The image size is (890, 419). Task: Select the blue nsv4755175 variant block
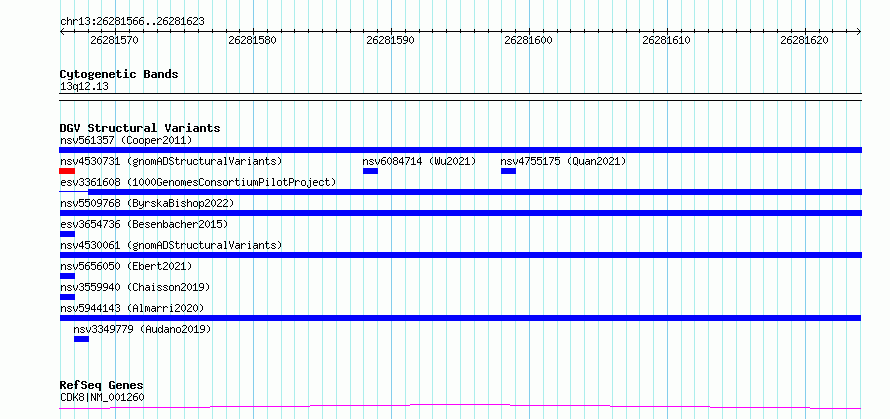pos(509,171)
